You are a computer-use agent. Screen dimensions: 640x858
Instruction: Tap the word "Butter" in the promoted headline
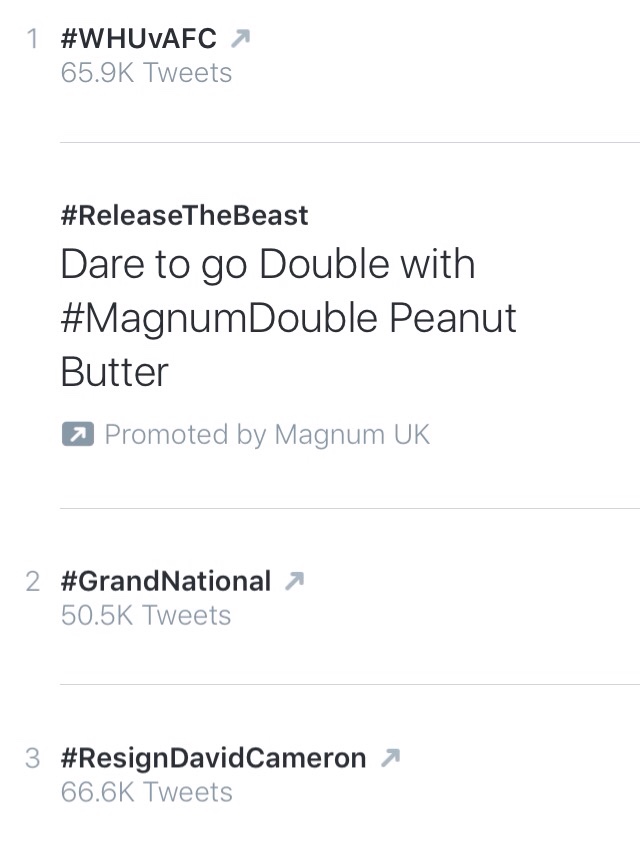coord(114,372)
